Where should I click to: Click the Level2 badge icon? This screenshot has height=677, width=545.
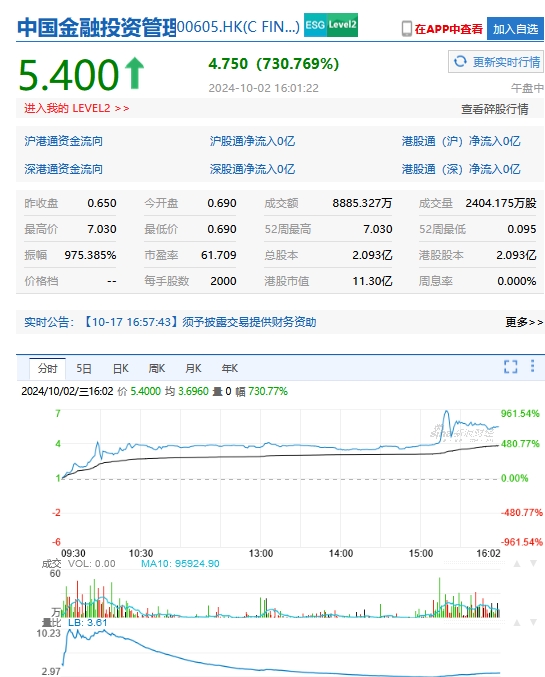pyautogui.click(x=342, y=25)
